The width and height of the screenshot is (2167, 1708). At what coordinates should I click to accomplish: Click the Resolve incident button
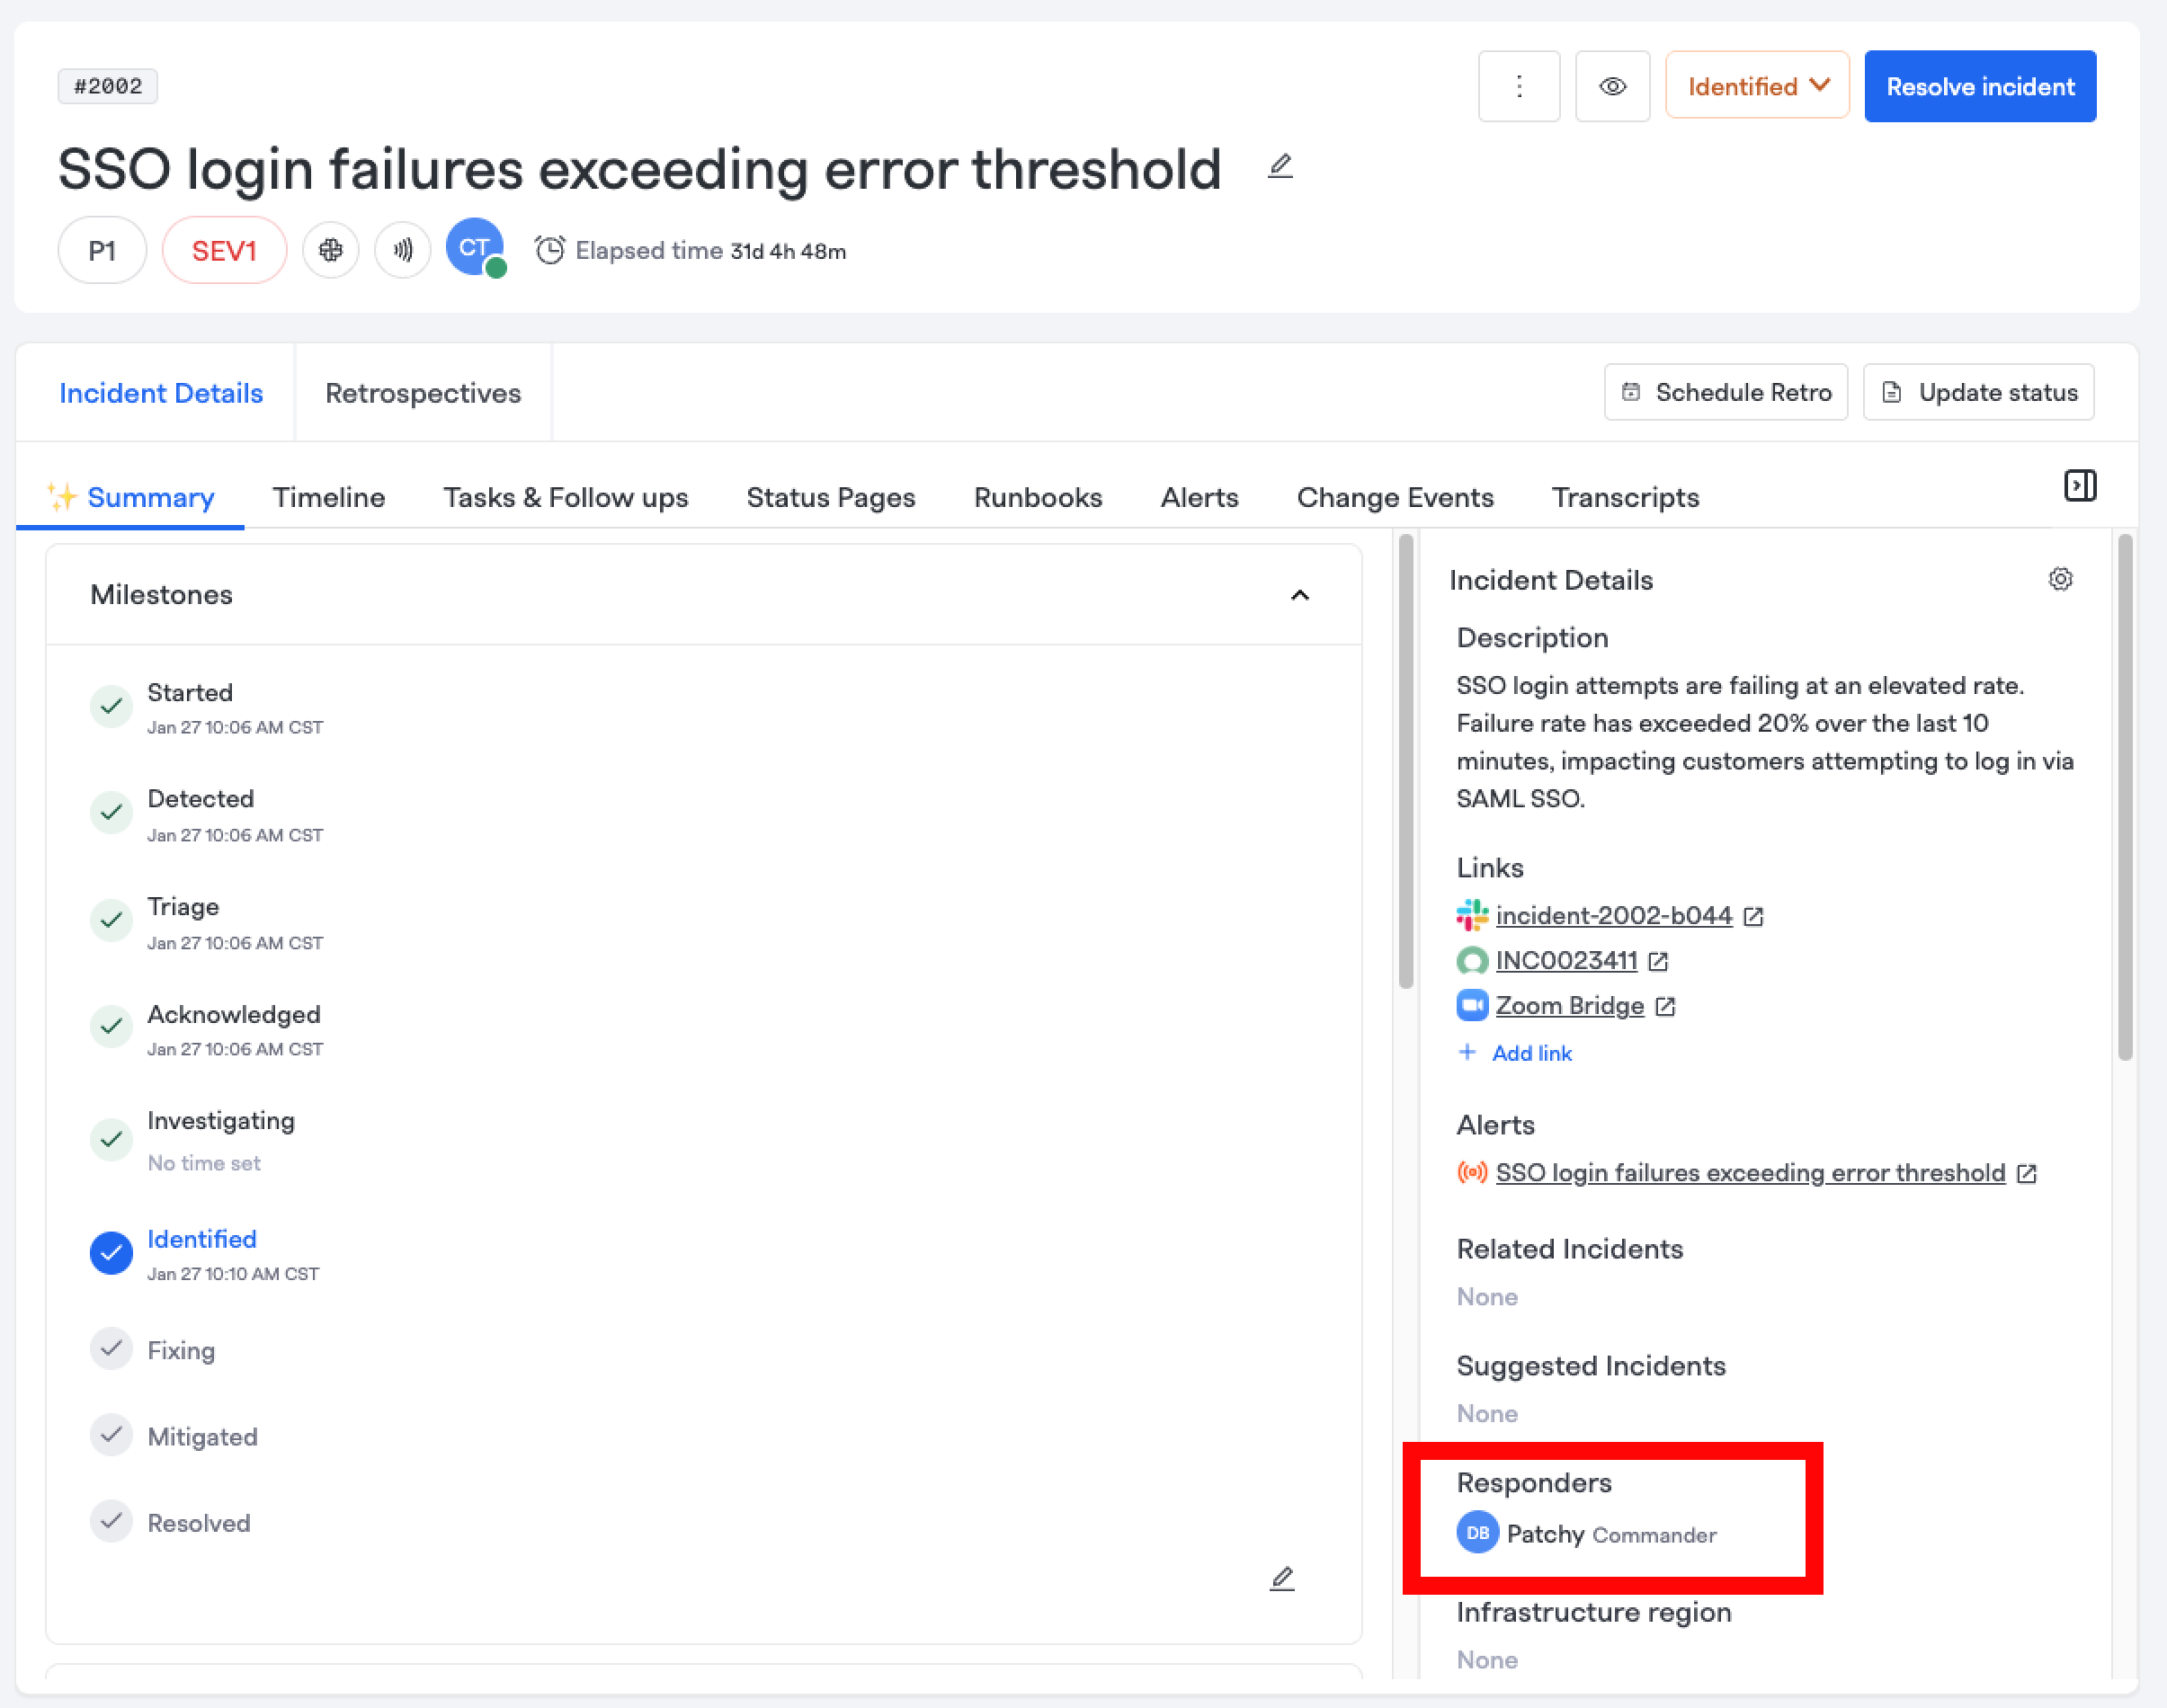point(1979,87)
